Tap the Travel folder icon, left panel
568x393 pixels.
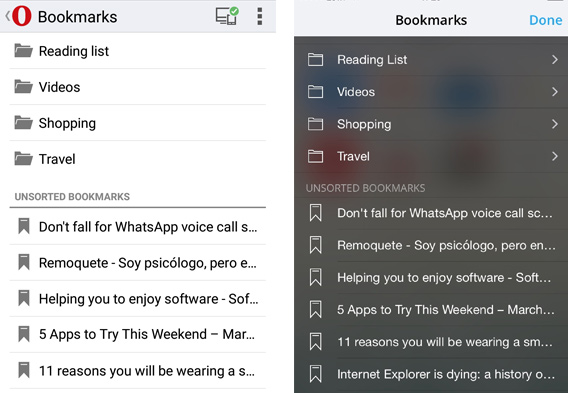click(x=24, y=159)
